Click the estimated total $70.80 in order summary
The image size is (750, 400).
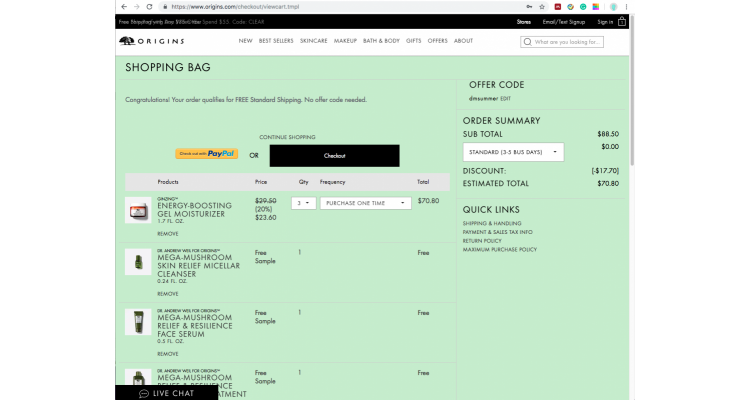(607, 184)
